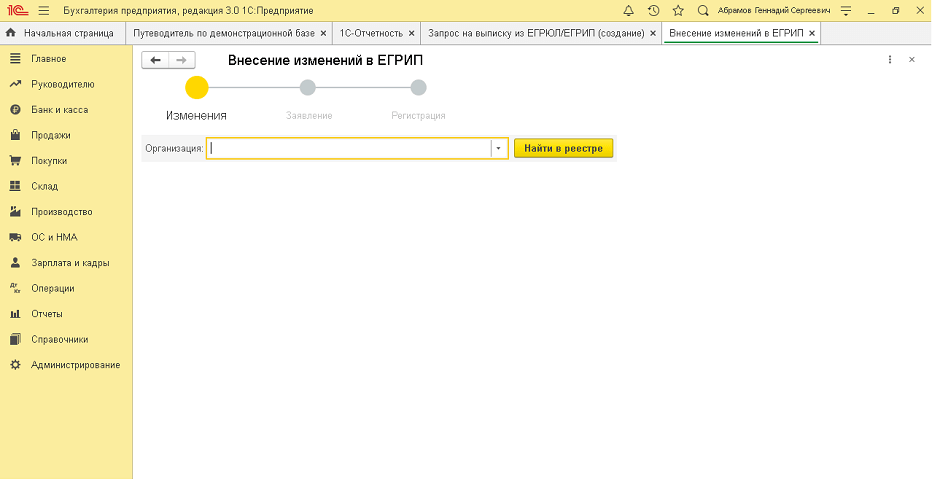Click the Главное section icon
The image size is (940, 487).
[x=16, y=59]
